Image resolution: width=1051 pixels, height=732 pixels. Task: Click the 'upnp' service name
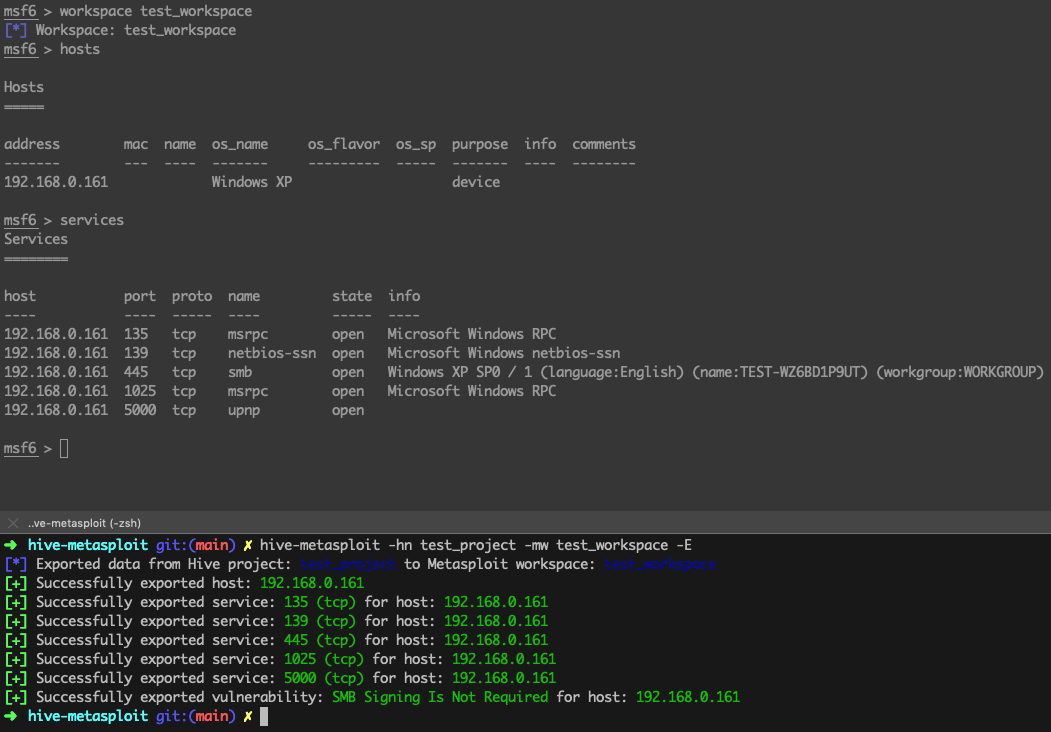click(x=244, y=410)
